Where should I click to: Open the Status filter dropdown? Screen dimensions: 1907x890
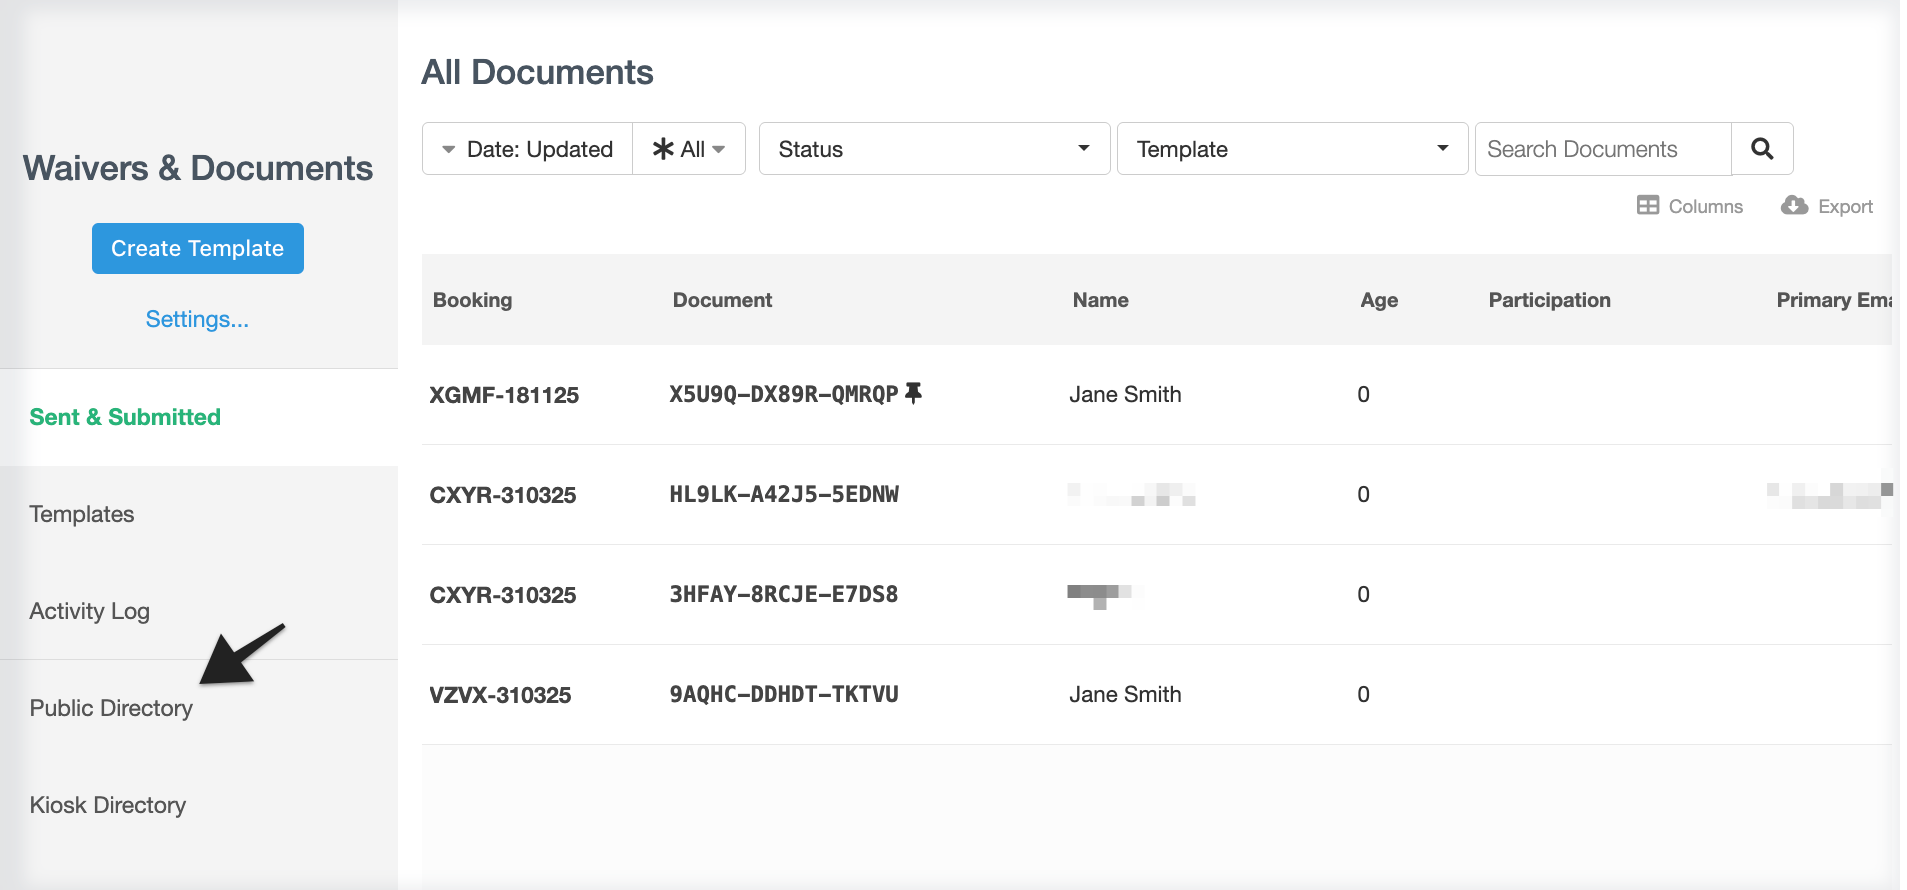pos(935,149)
